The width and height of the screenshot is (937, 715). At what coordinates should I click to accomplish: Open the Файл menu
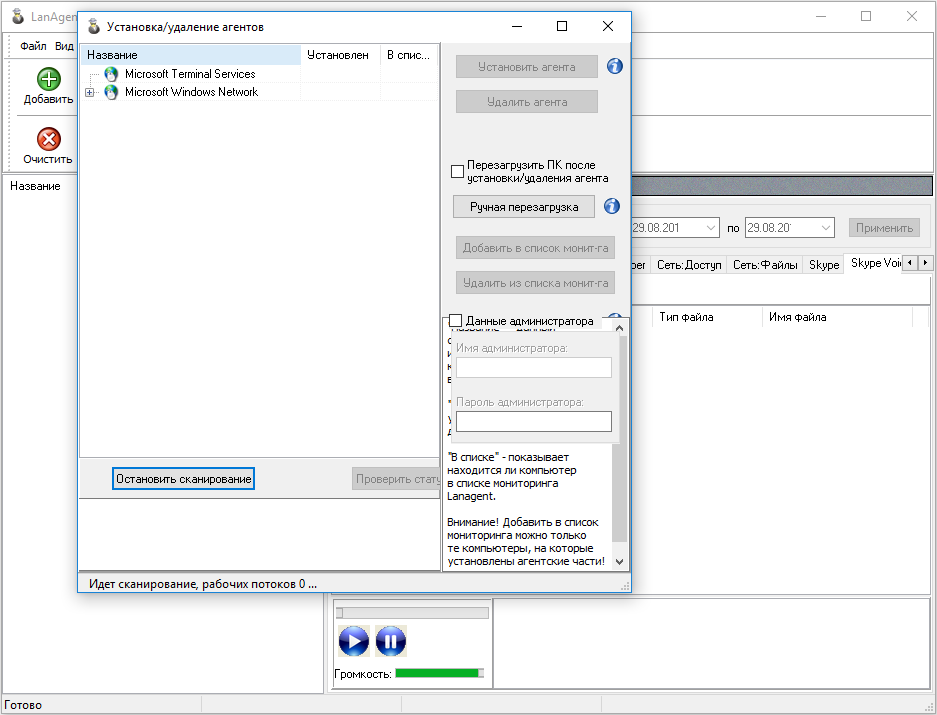[33, 46]
